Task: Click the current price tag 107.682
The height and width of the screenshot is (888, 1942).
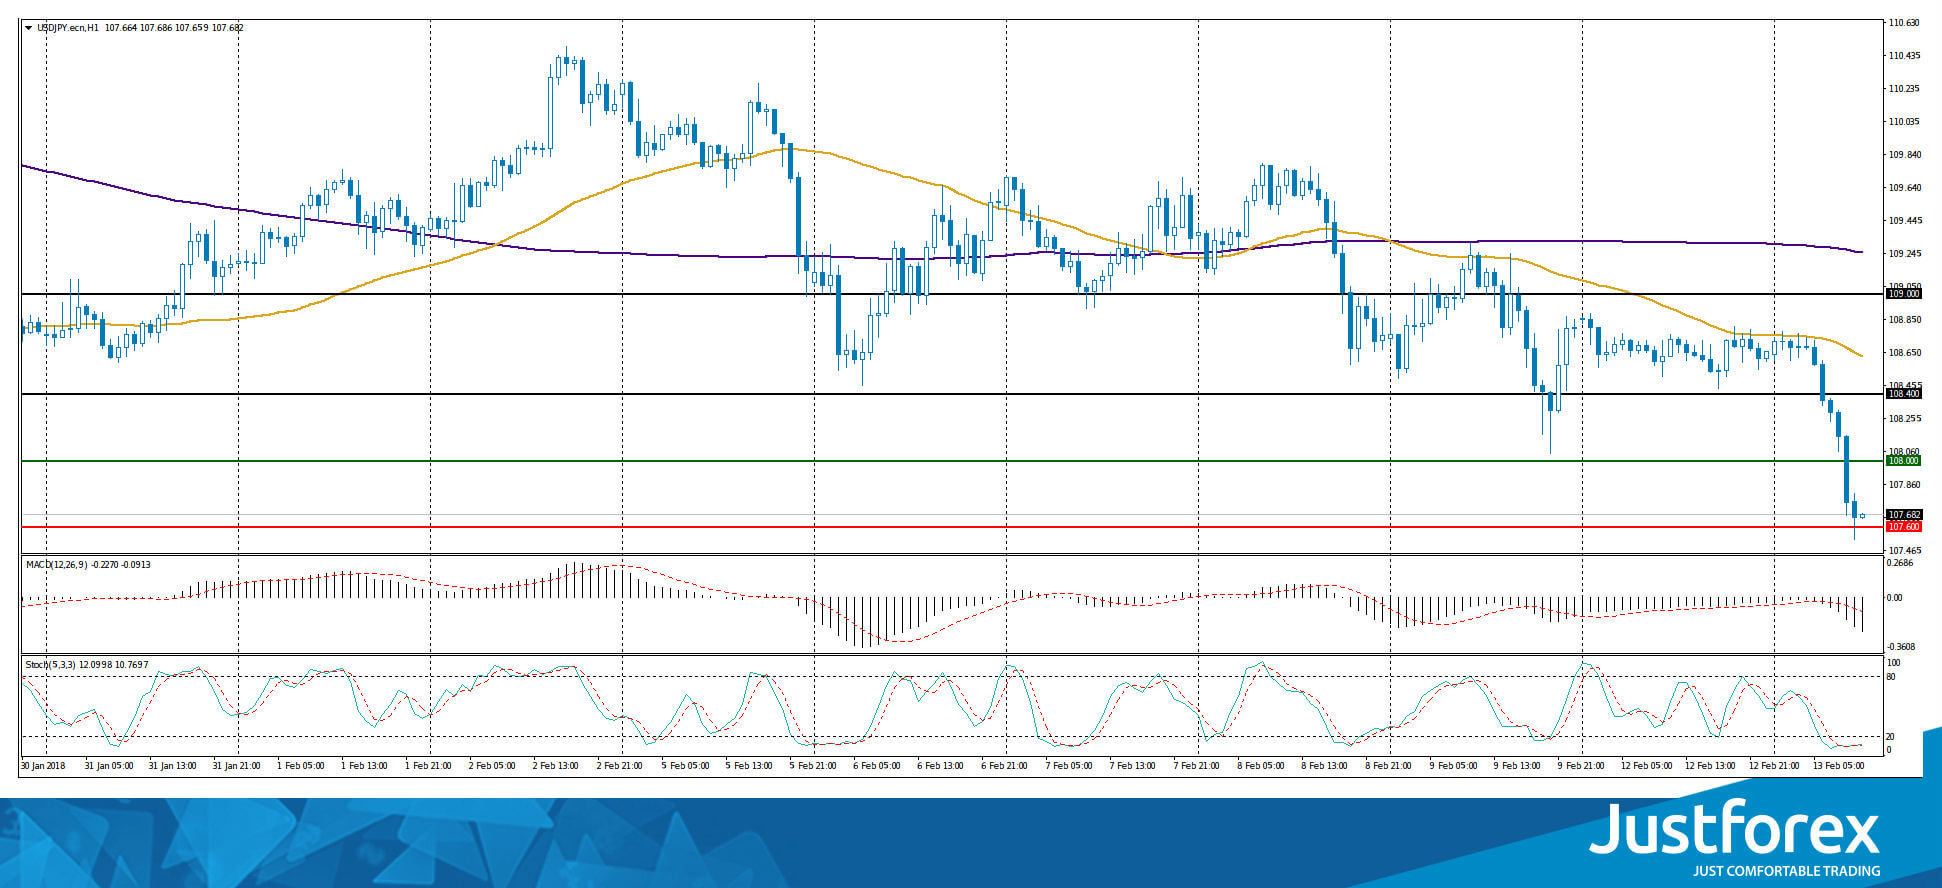Action: click(x=1903, y=515)
